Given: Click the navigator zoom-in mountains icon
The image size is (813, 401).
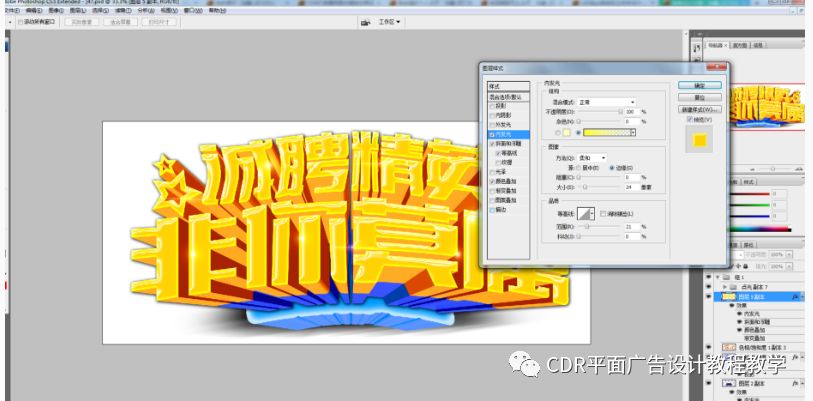Looking at the screenshot, I should tap(799, 169).
